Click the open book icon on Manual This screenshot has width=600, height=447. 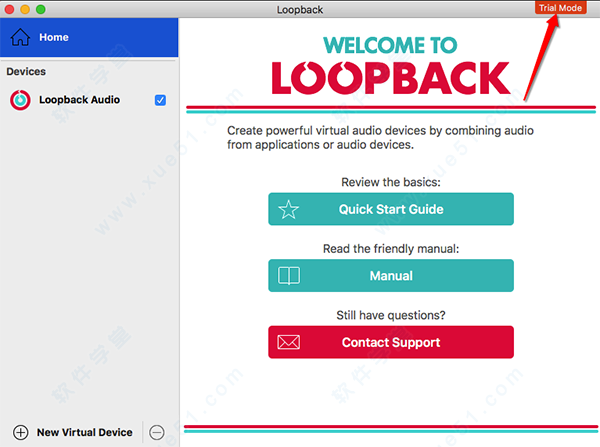tap(289, 276)
